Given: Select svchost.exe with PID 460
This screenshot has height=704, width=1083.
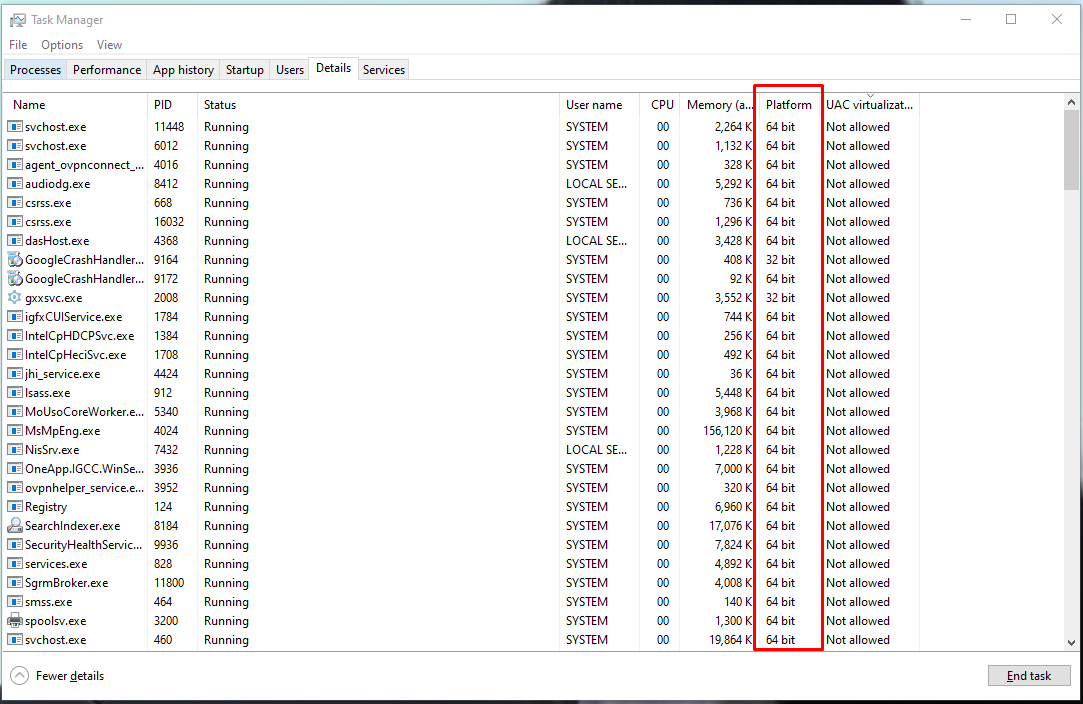Looking at the screenshot, I should [x=461, y=640].
